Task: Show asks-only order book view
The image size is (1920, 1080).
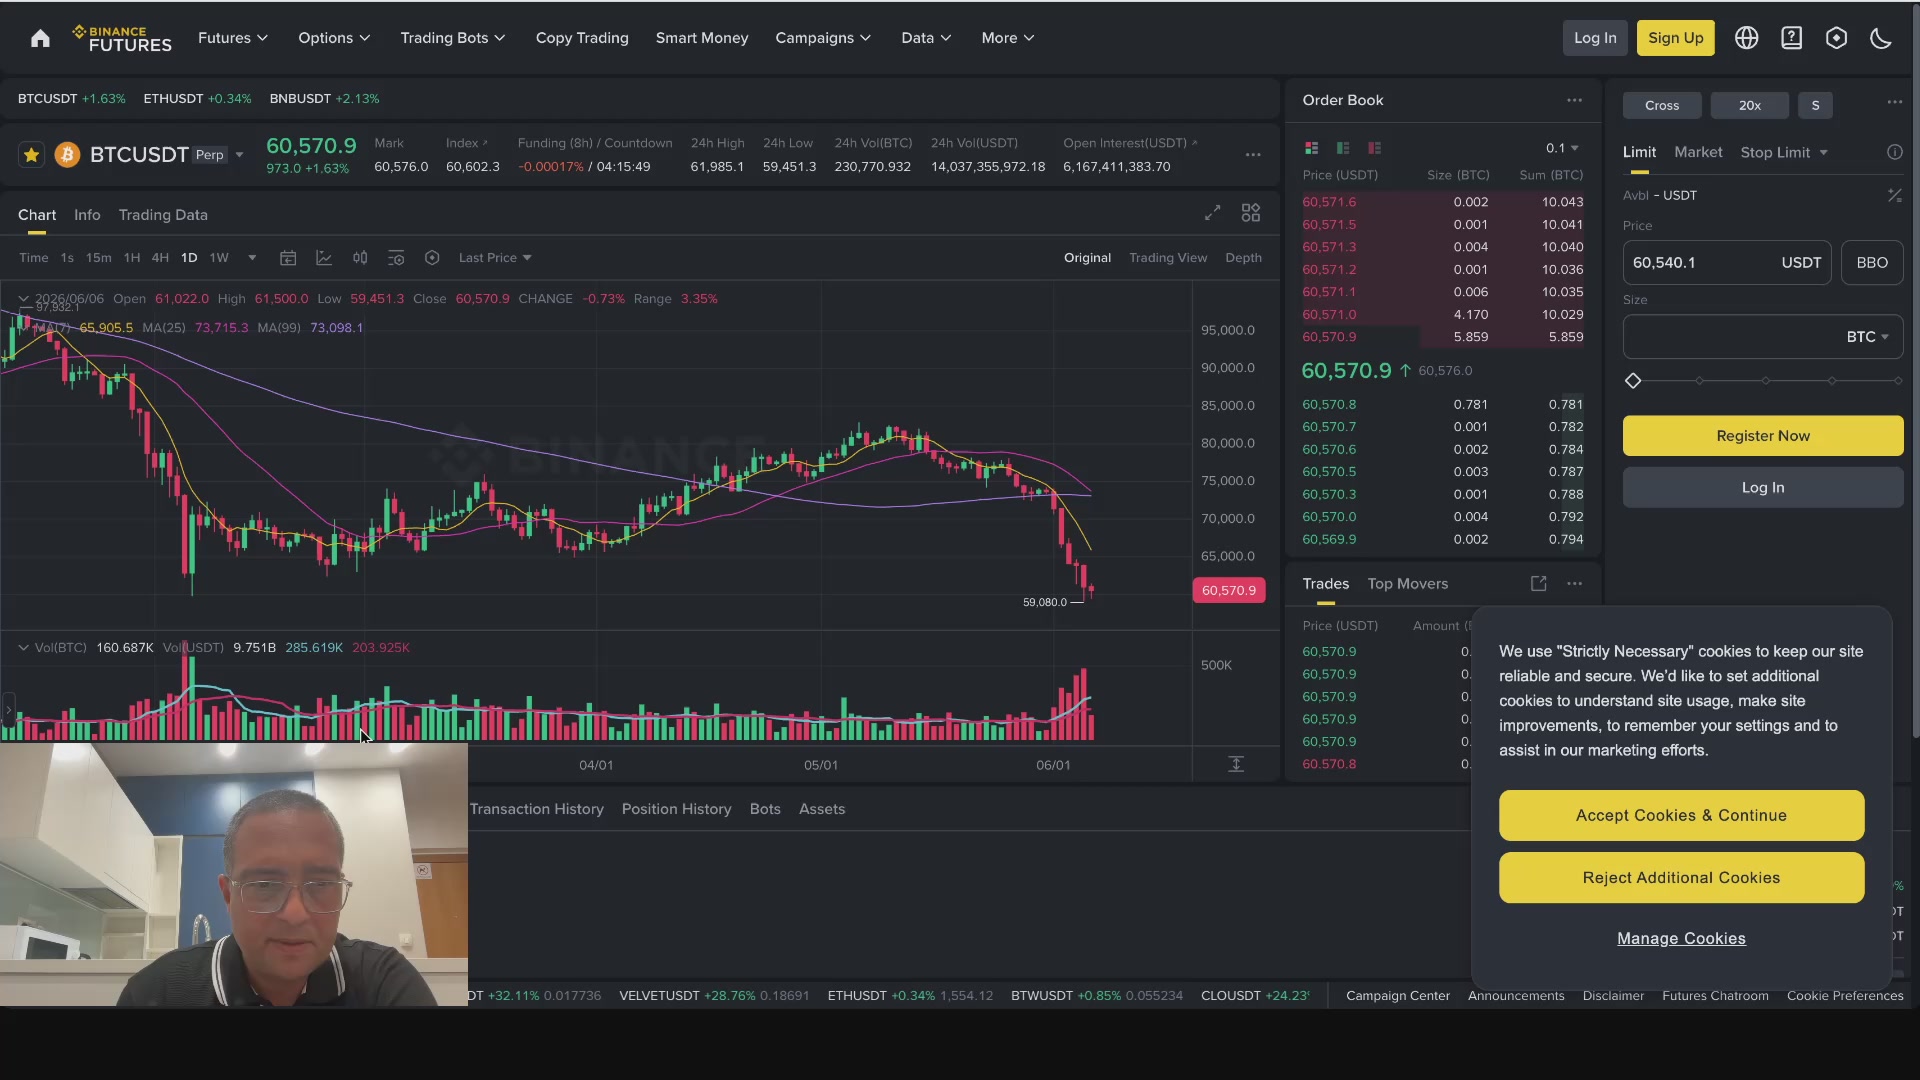Action: pyautogui.click(x=1375, y=148)
